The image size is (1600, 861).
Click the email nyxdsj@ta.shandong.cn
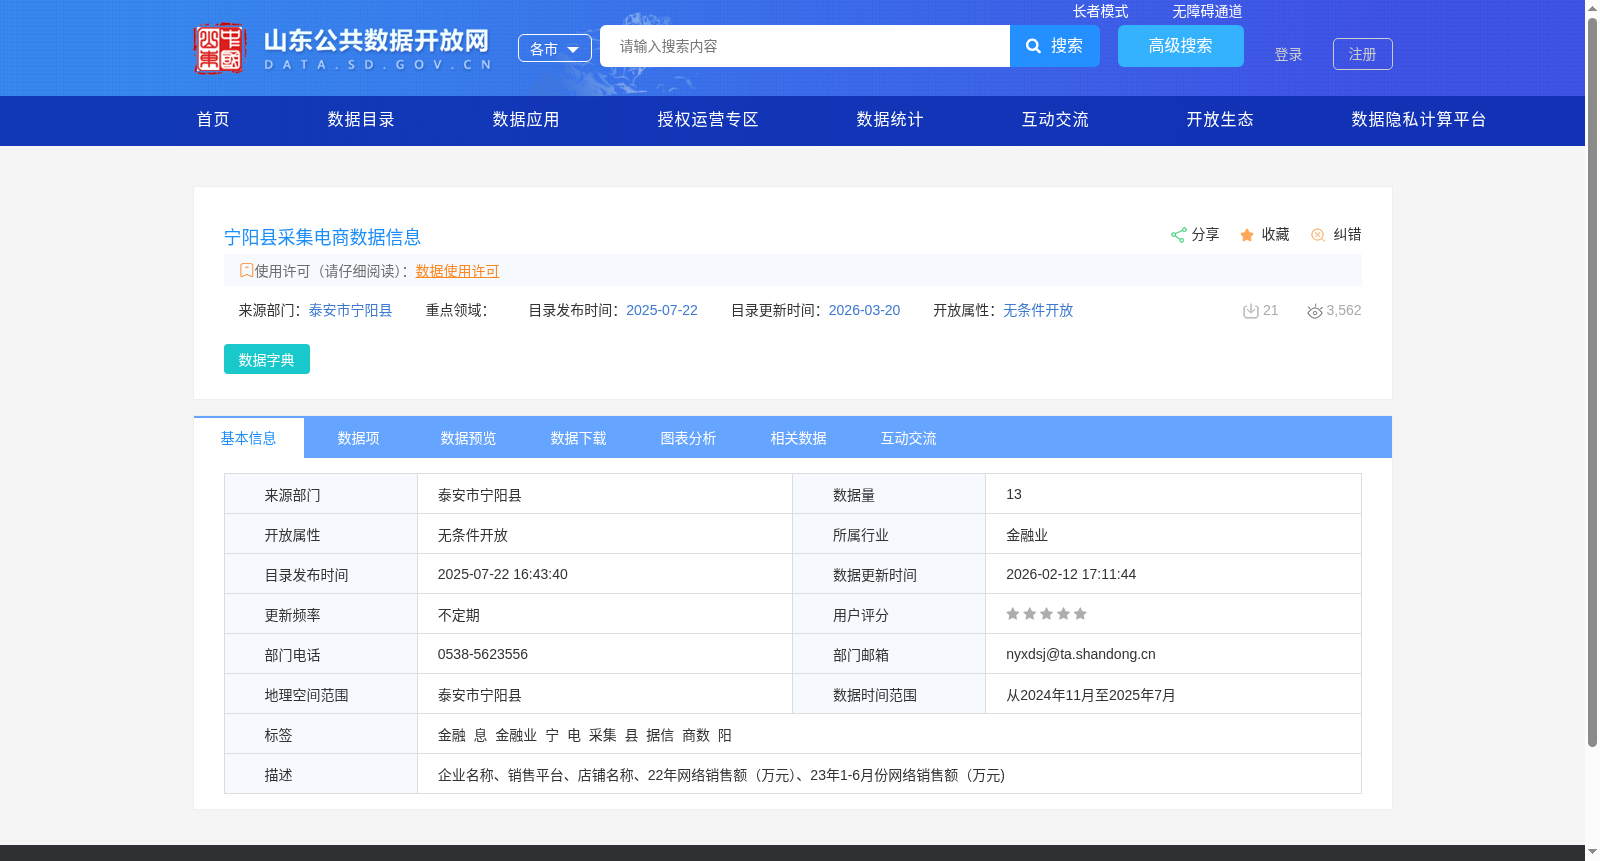[x=1081, y=654]
